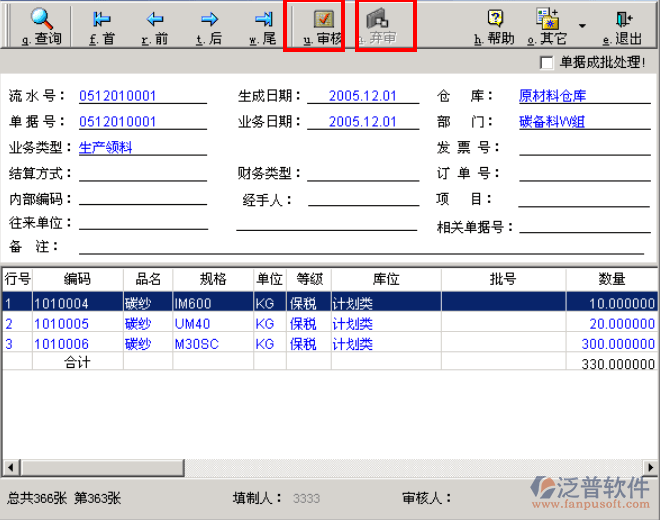Image resolution: width=660 pixels, height=520 pixels.
Task: Click the 其它 (other) toolbar icon
Action: tap(548, 20)
